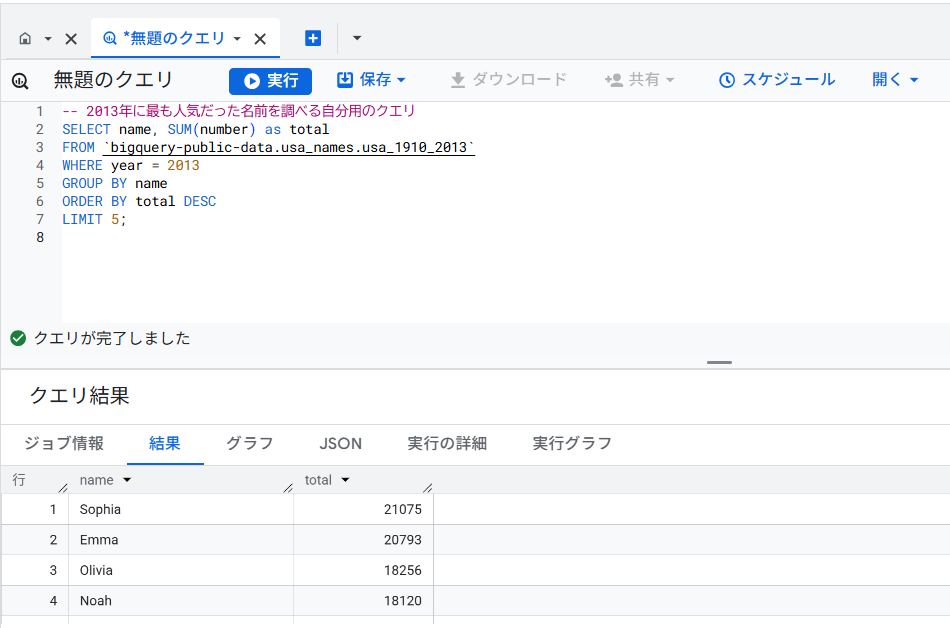Open the 共有 share dropdown
Image resolution: width=950 pixels, height=628 pixels.
tap(639, 79)
